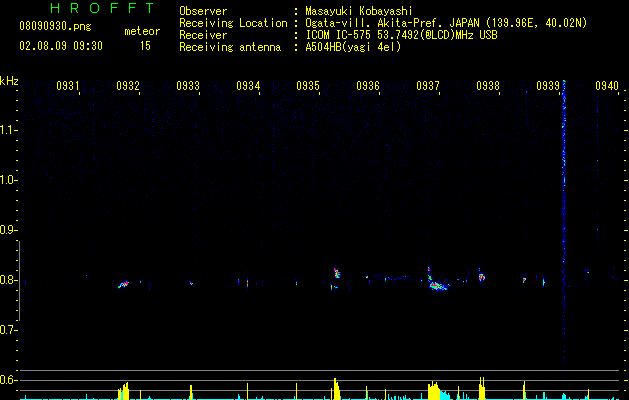Image resolution: width=629 pixels, height=400 pixels.
Task: Click the meteor label
Action: coord(142,31)
